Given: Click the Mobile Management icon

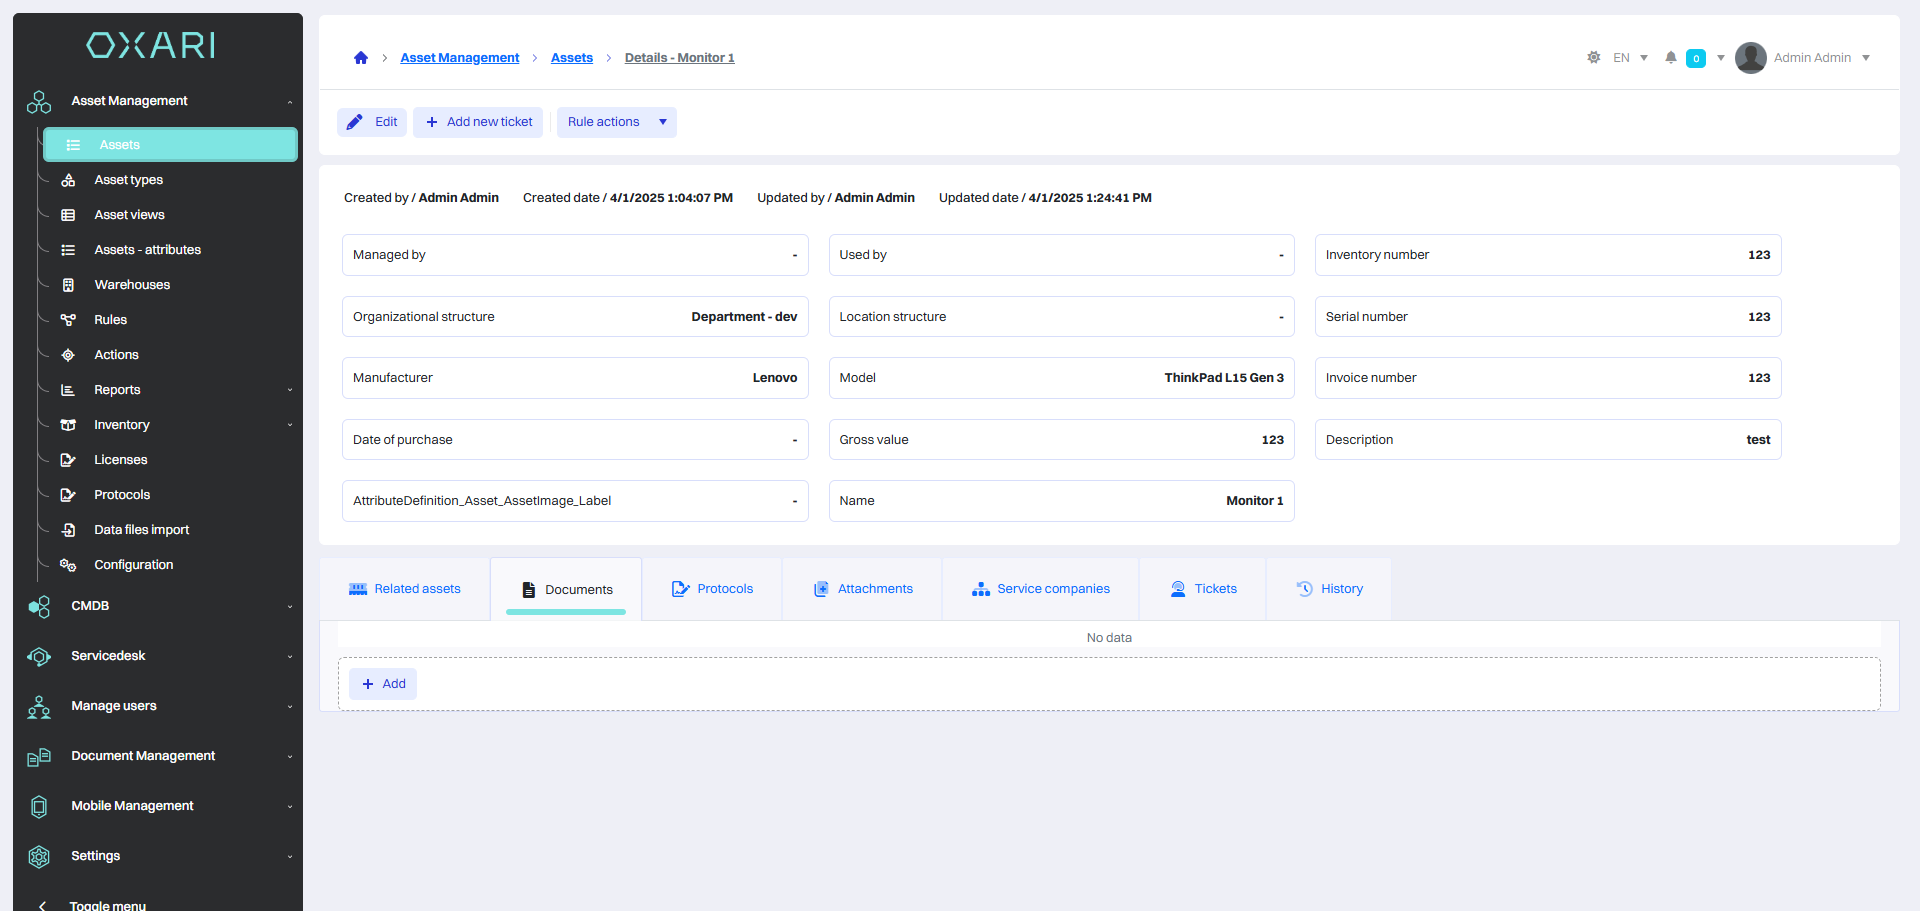Looking at the screenshot, I should 39,807.
